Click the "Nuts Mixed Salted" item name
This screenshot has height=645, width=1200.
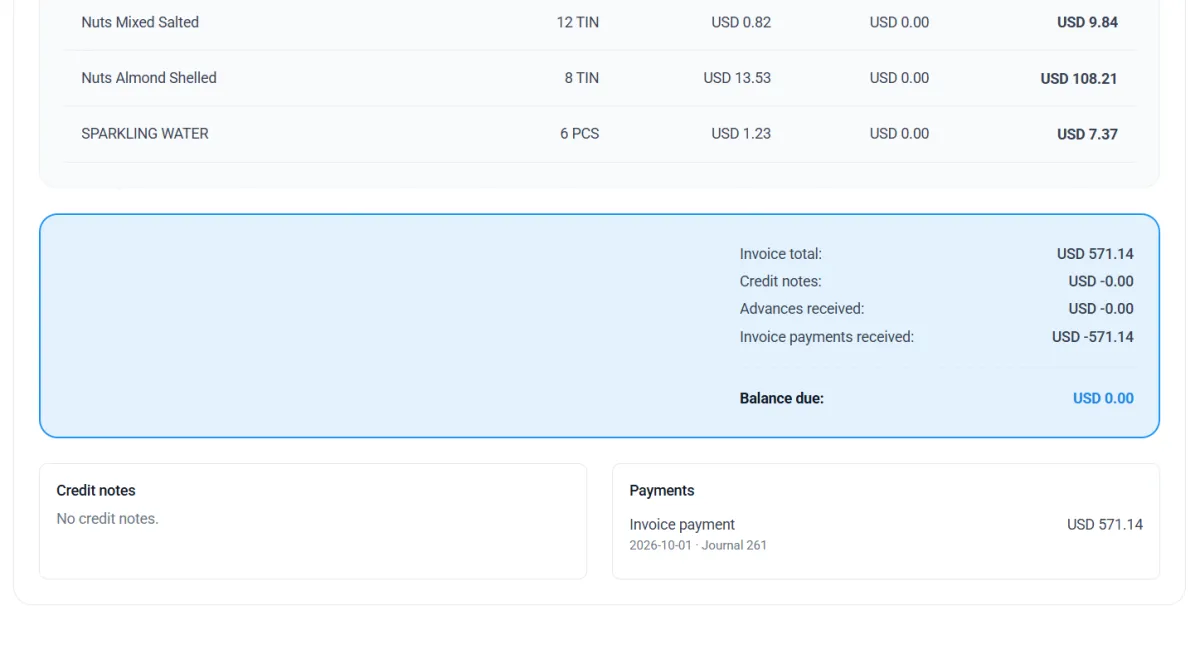pos(140,22)
